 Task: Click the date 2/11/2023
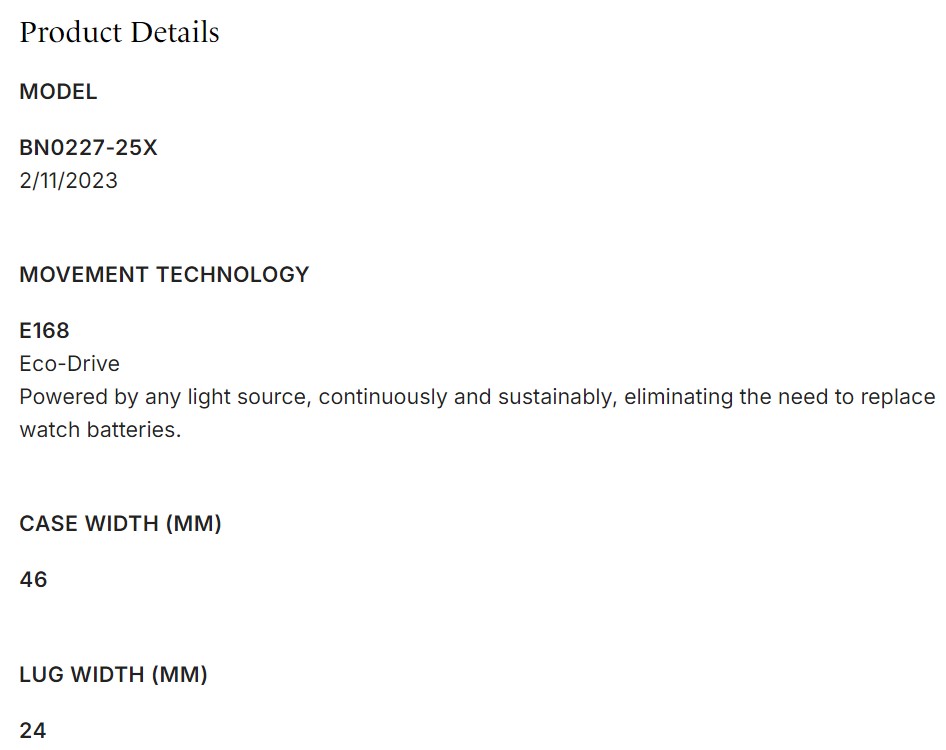coord(68,181)
